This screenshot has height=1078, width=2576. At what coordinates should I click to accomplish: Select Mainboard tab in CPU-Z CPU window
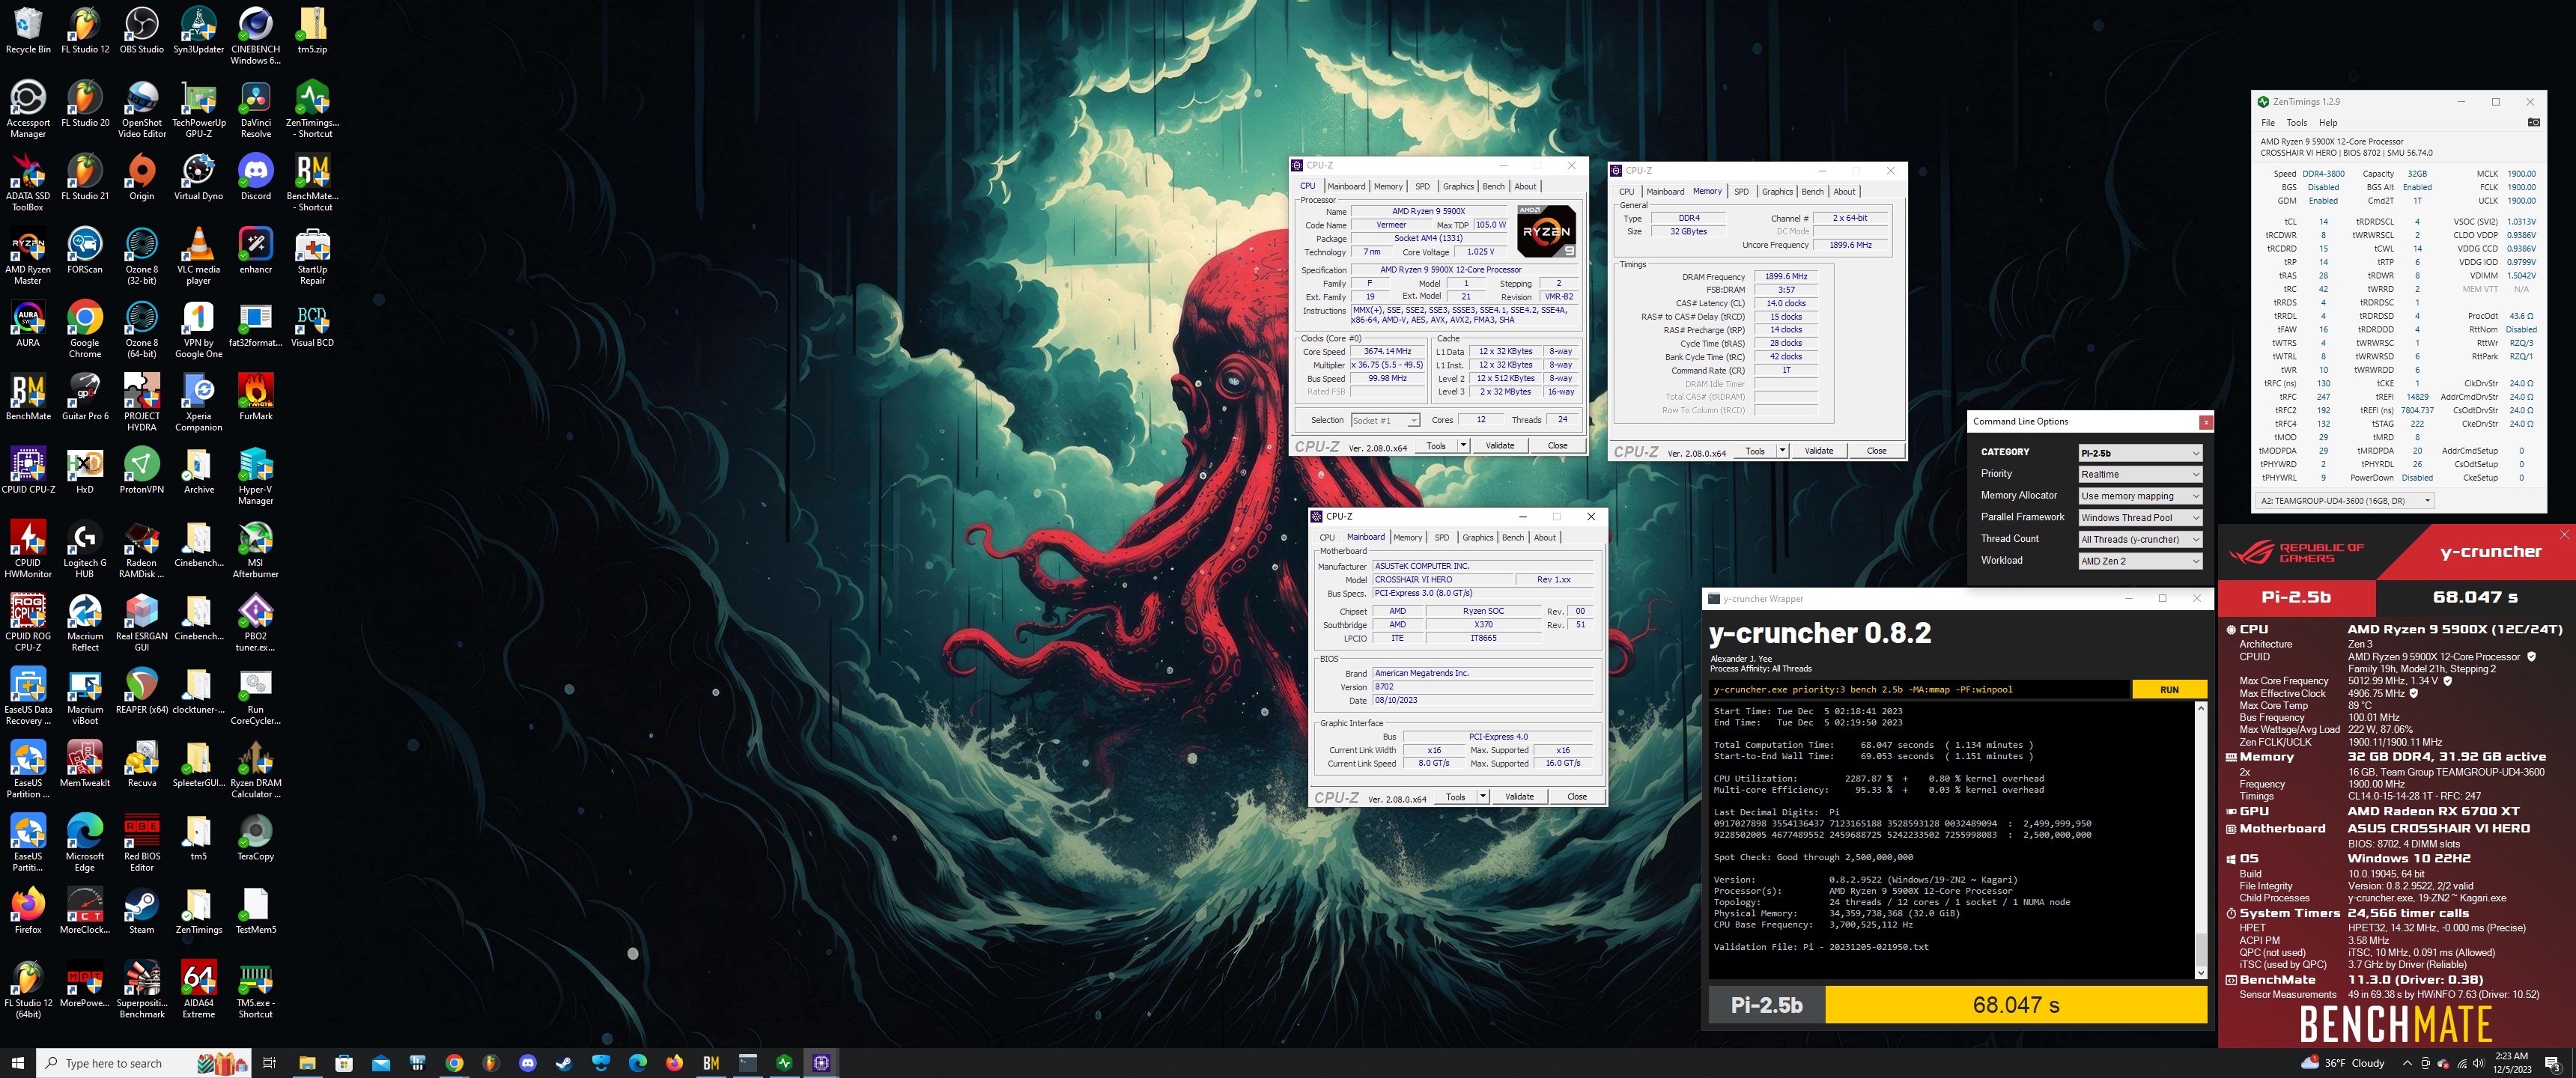(x=1346, y=186)
